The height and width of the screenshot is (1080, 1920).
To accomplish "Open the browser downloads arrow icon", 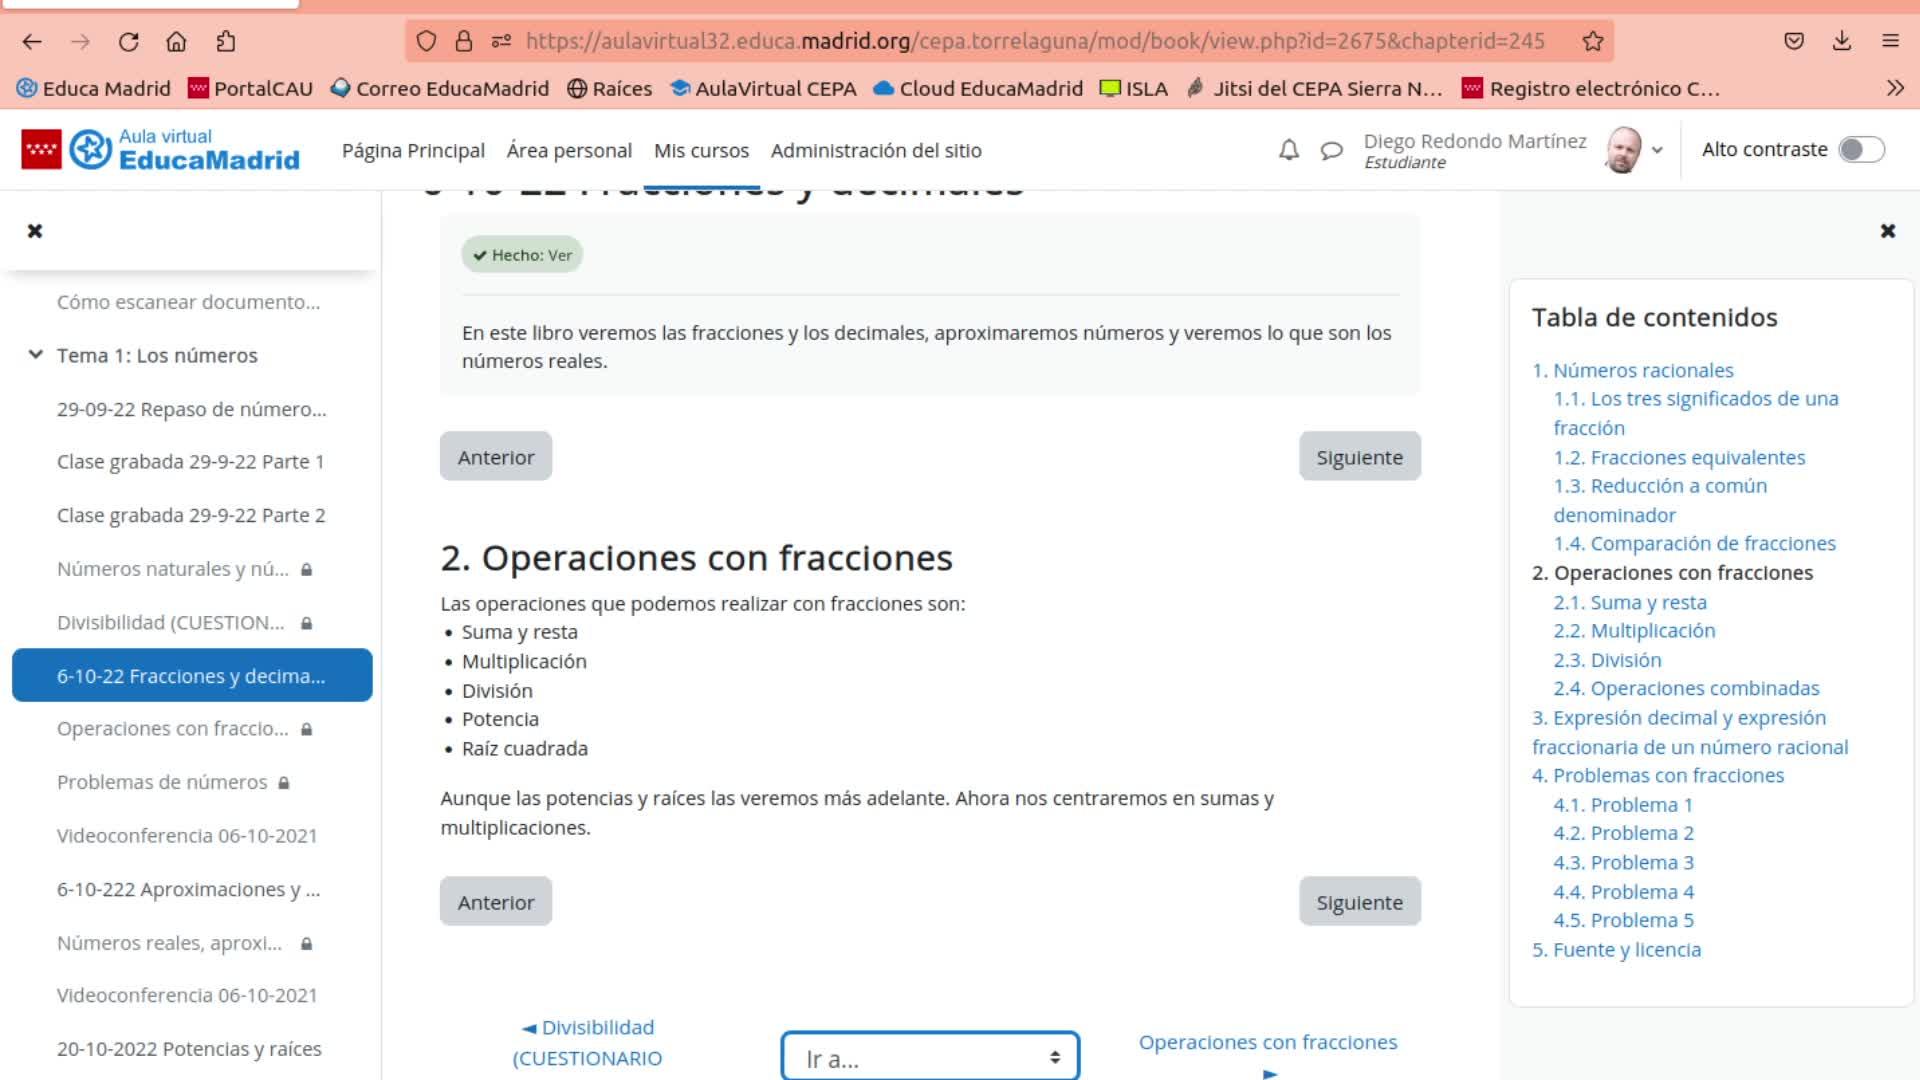I will click(x=1841, y=41).
